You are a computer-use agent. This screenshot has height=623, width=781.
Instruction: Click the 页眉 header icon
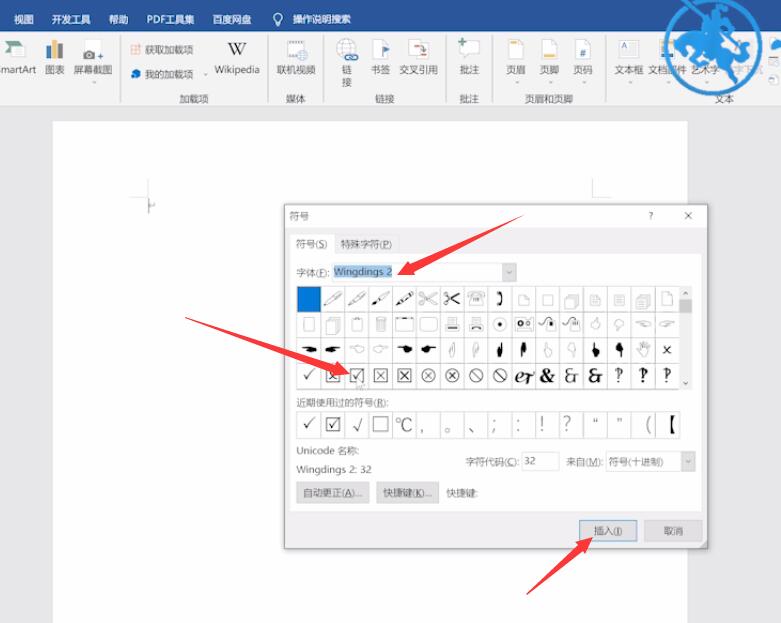[516, 50]
